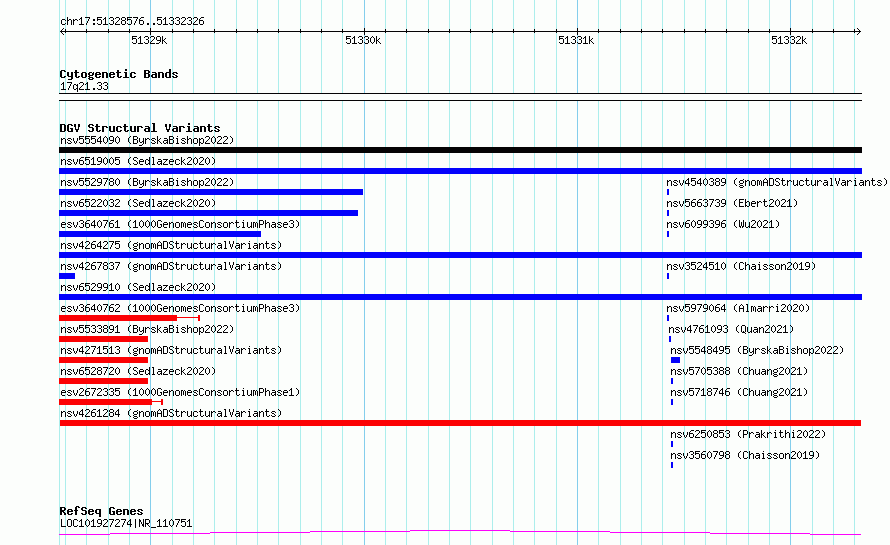The image size is (890, 545).
Task: Select long red nsv4261284 variant bar
Action: coord(460,423)
